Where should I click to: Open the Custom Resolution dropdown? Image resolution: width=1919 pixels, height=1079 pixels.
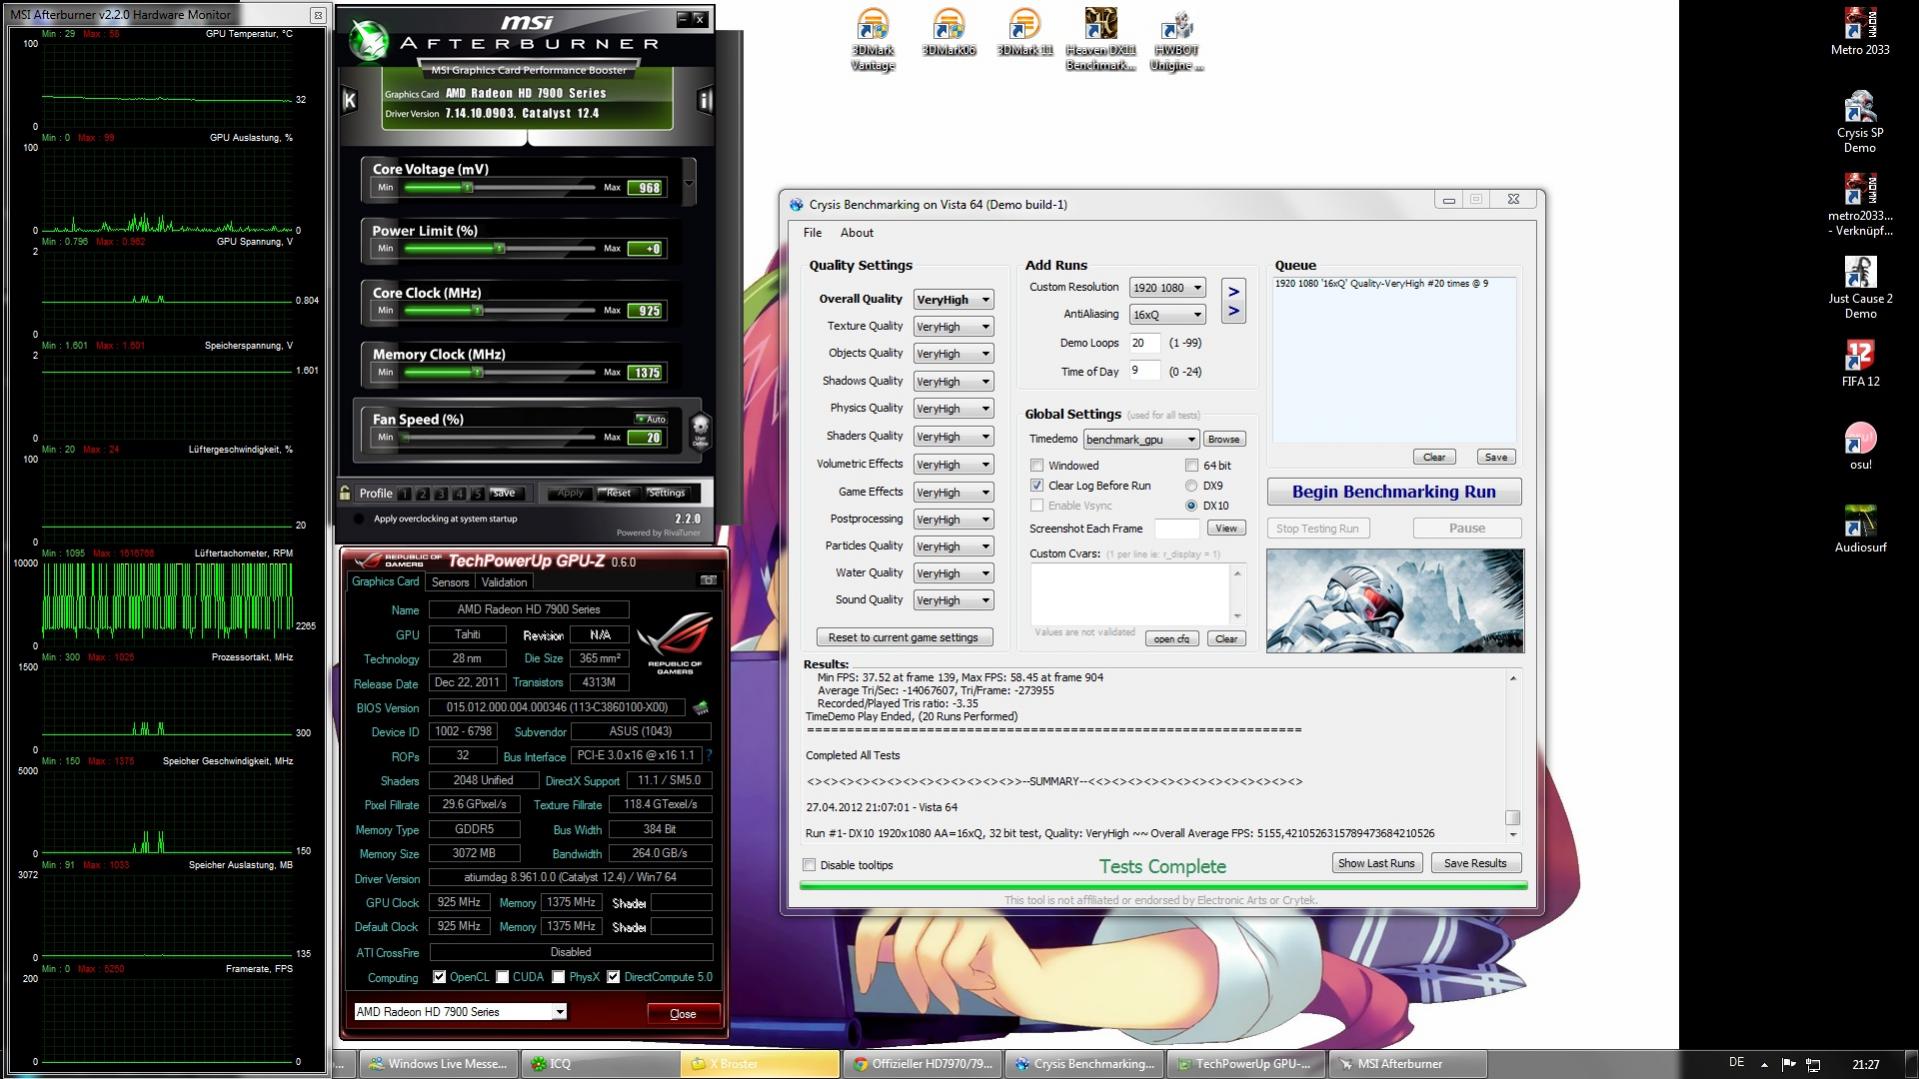coord(1167,287)
